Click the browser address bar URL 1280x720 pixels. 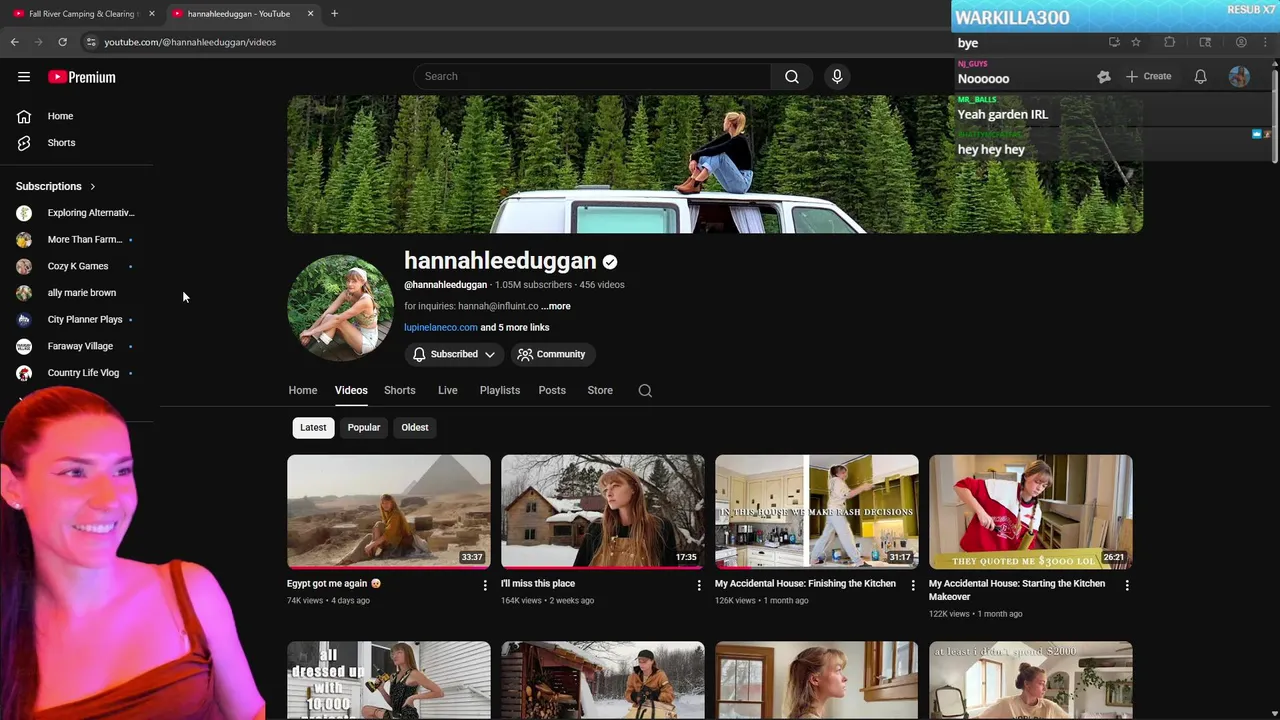(190, 42)
